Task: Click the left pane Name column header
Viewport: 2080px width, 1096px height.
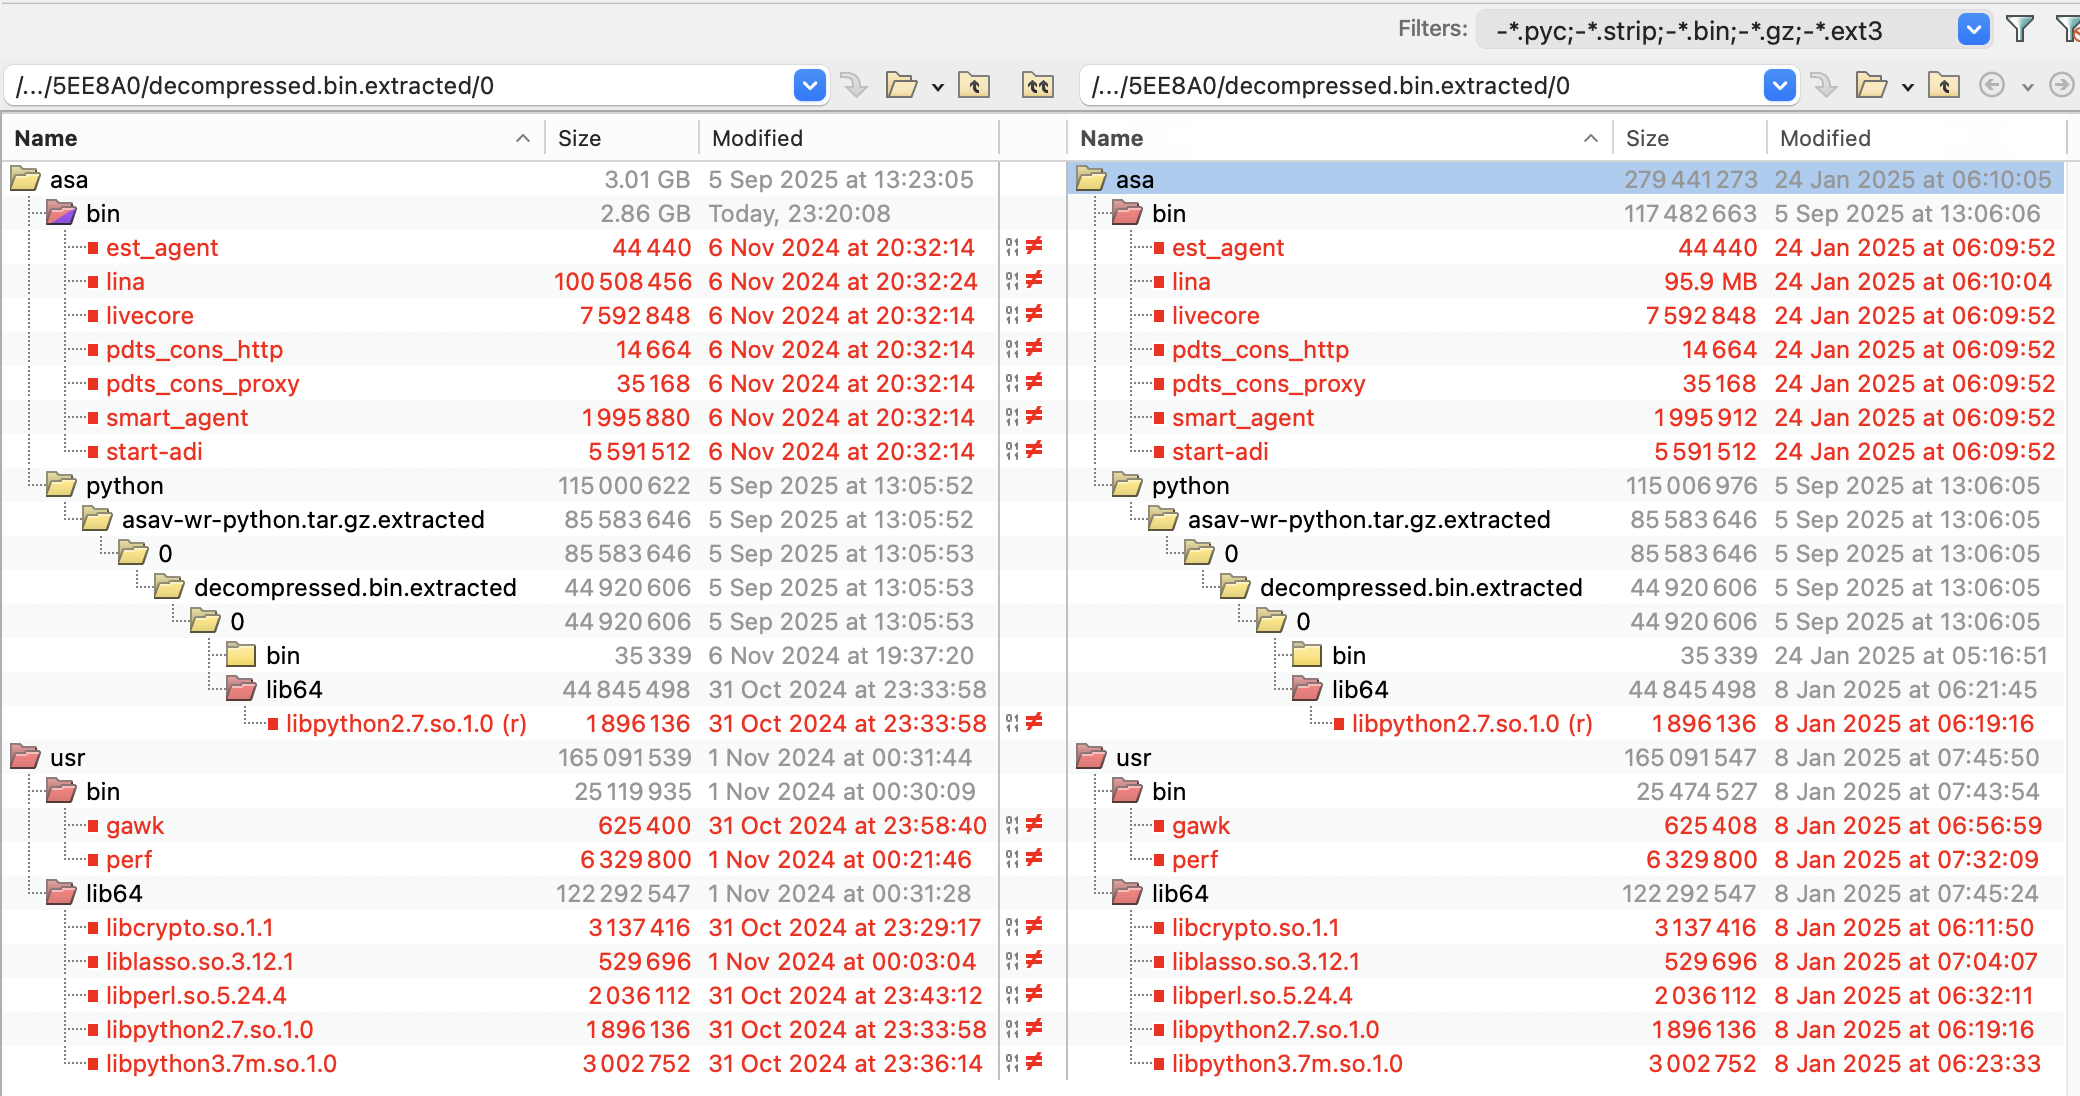Action: (x=46, y=138)
